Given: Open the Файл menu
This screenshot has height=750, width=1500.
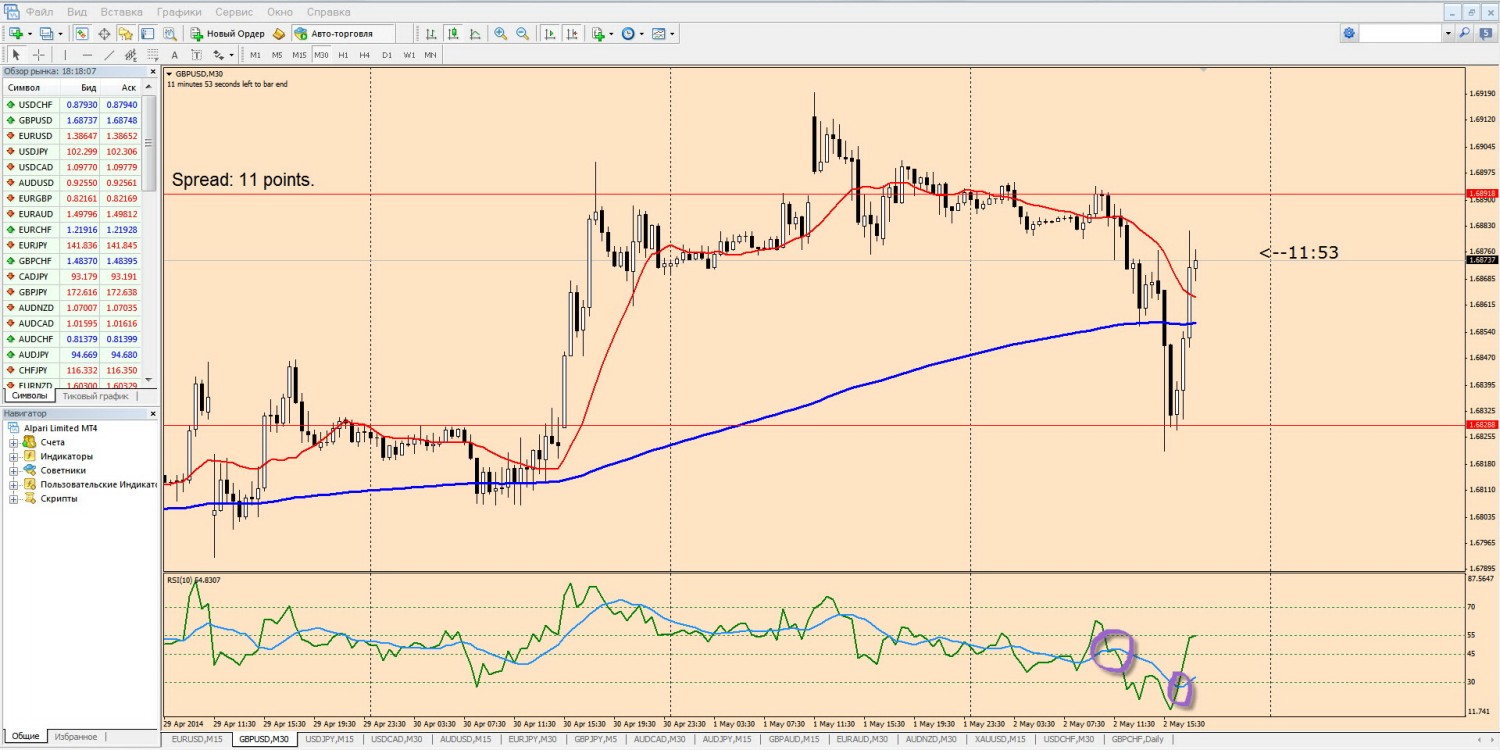Looking at the screenshot, I should click(x=40, y=12).
